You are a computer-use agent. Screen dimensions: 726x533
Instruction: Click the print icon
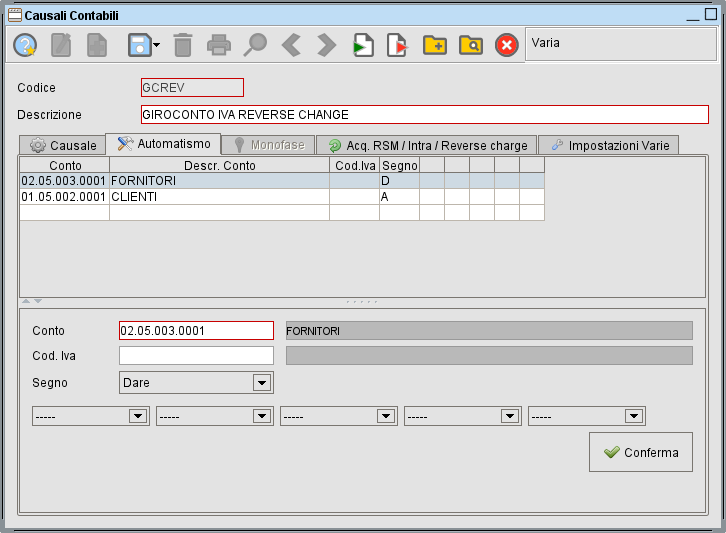pyautogui.click(x=219, y=45)
